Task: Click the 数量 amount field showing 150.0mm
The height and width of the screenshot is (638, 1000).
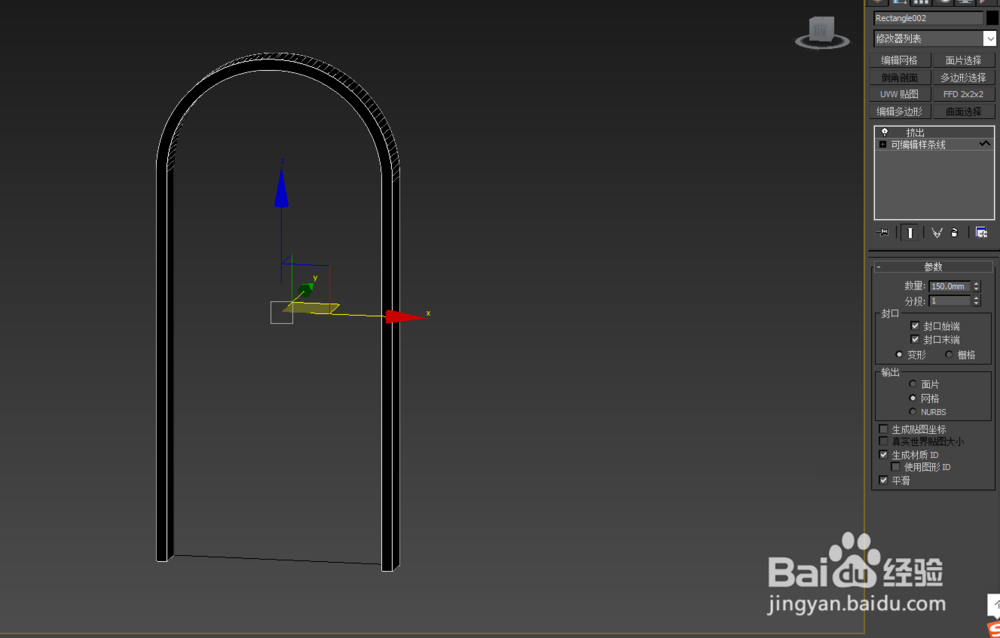Action: pyautogui.click(x=949, y=286)
